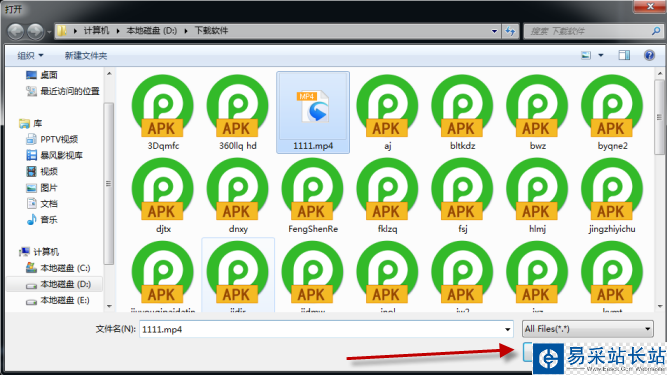The width and height of the screenshot is (667, 375).
Task: Open the recent pages dropdown arrow
Action: [49, 31]
